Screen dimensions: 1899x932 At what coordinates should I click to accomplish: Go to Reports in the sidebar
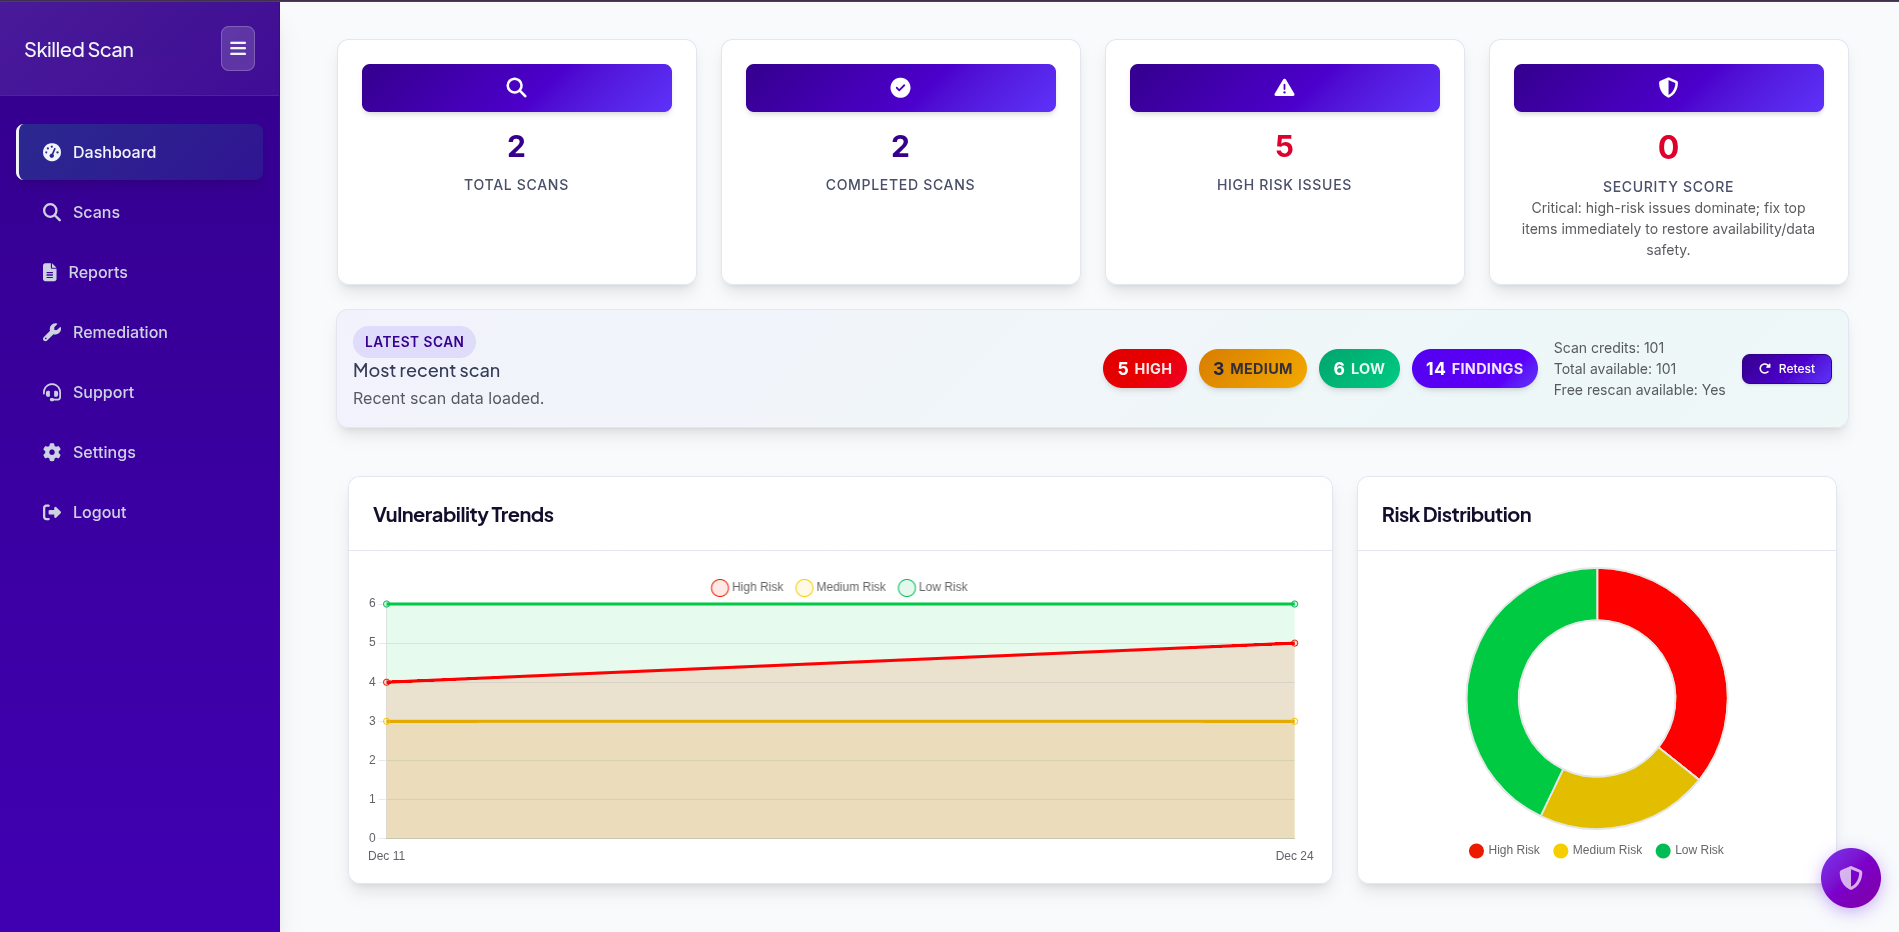tap(97, 272)
